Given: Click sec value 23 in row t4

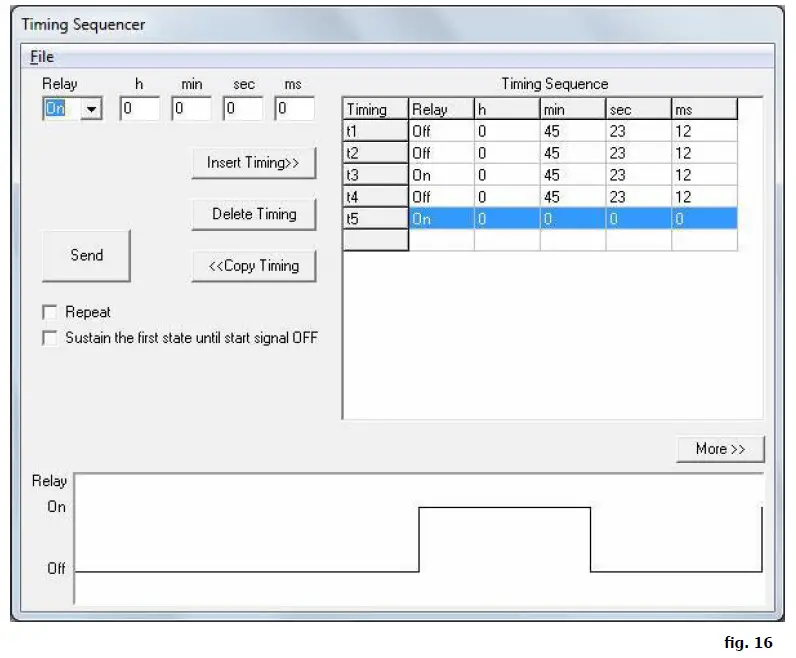Looking at the screenshot, I should (639, 197).
